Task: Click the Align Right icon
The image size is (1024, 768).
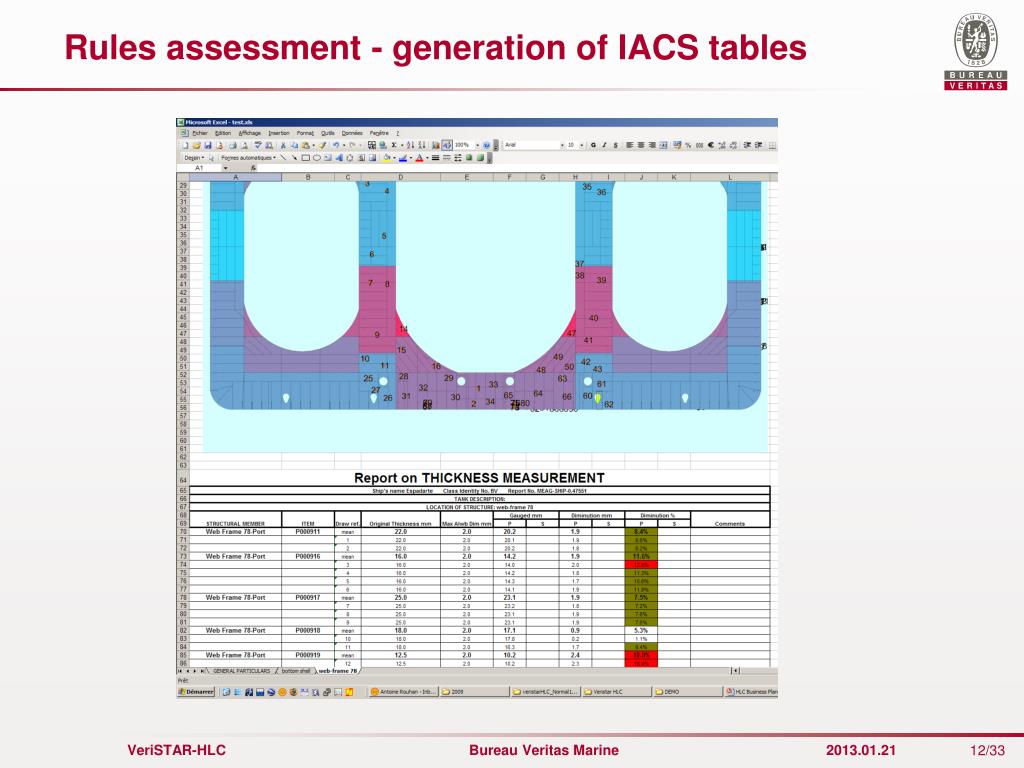Action: 652,145
